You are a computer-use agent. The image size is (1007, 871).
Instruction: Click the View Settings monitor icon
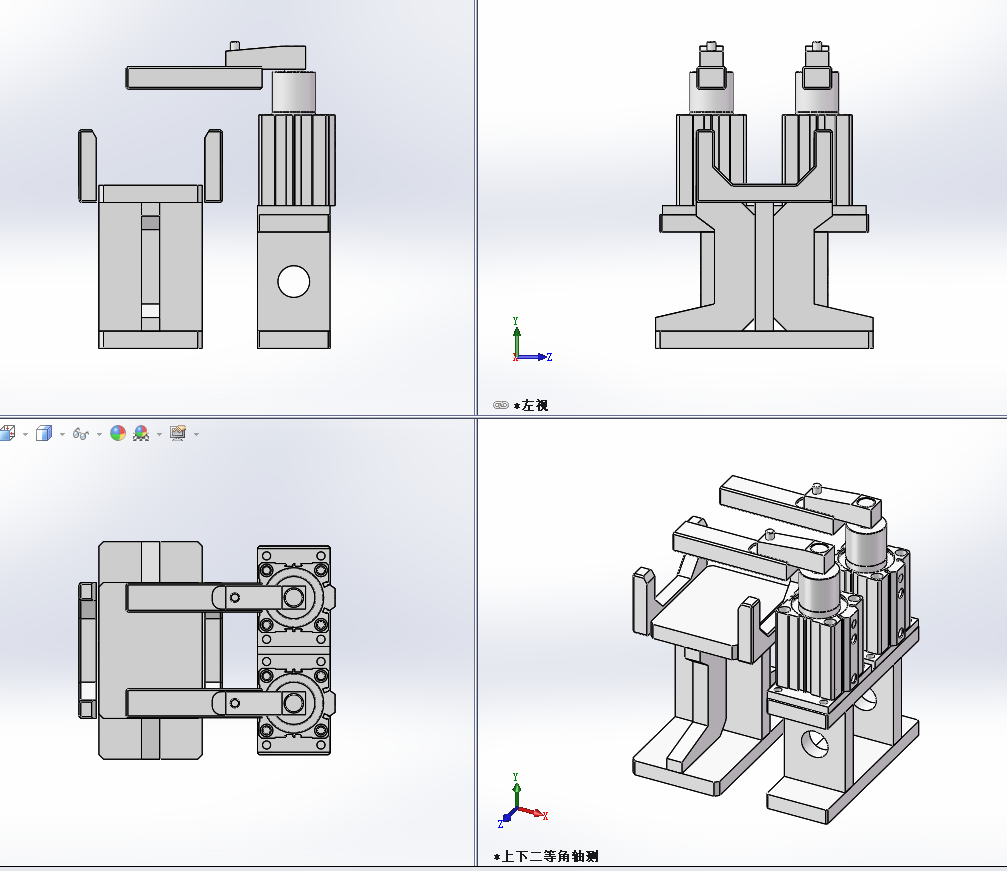pos(178,434)
